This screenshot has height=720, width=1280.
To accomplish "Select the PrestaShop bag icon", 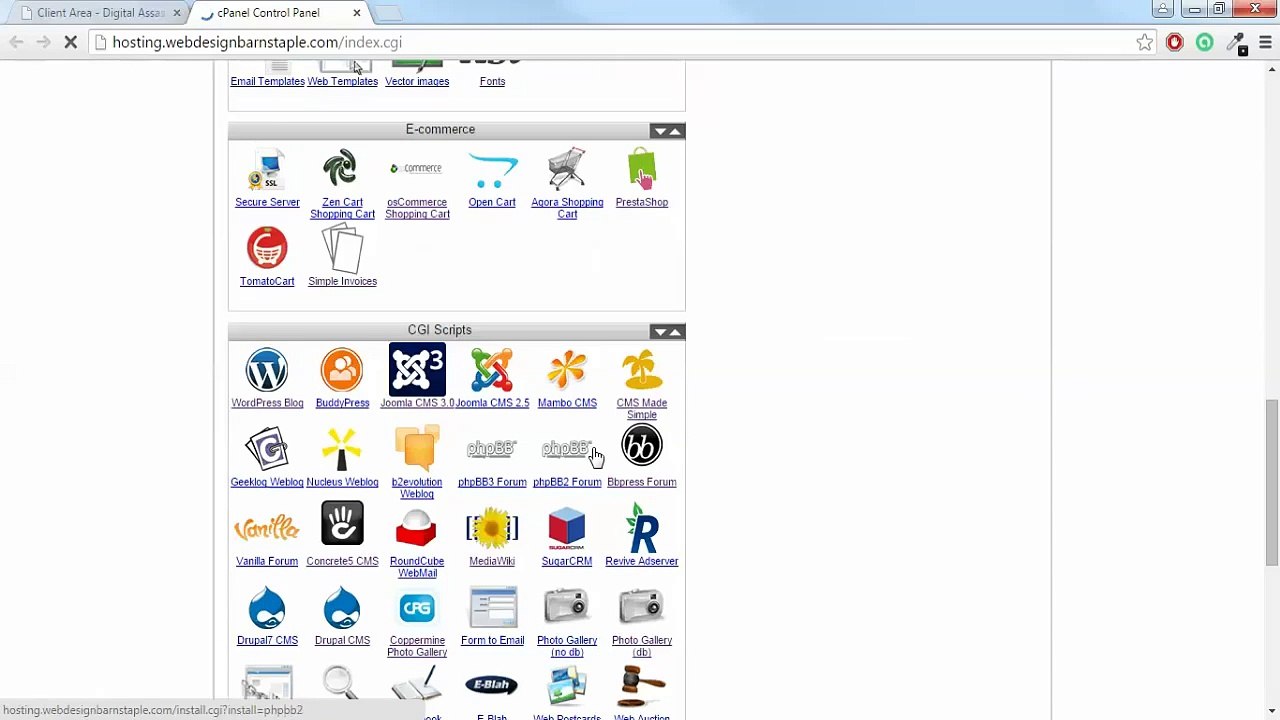I will point(642,168).
